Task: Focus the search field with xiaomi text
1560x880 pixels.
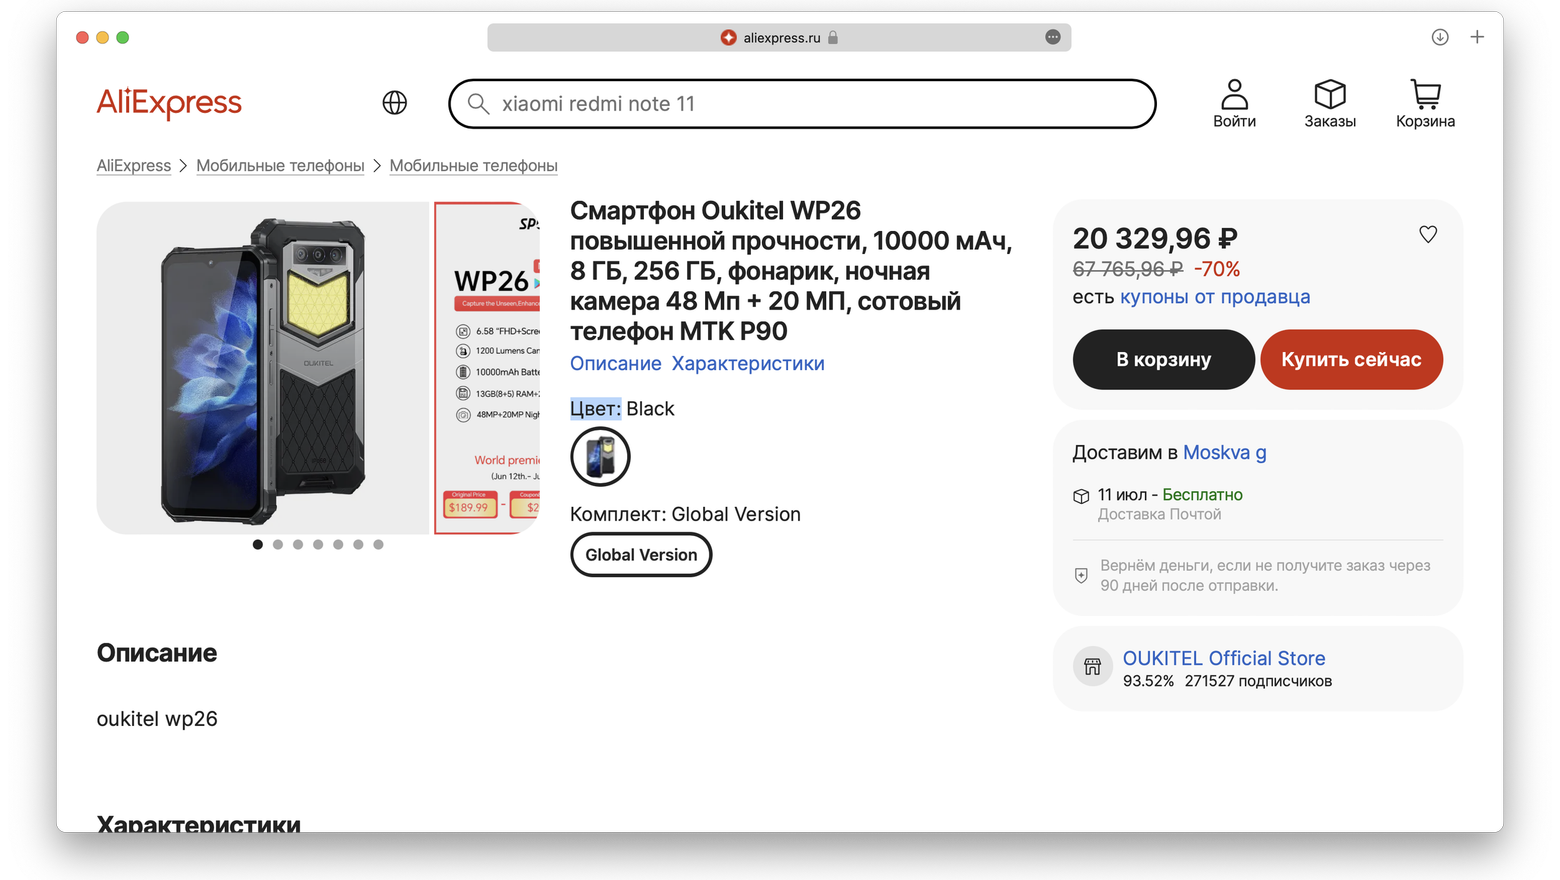Action: tap(802, 104)
